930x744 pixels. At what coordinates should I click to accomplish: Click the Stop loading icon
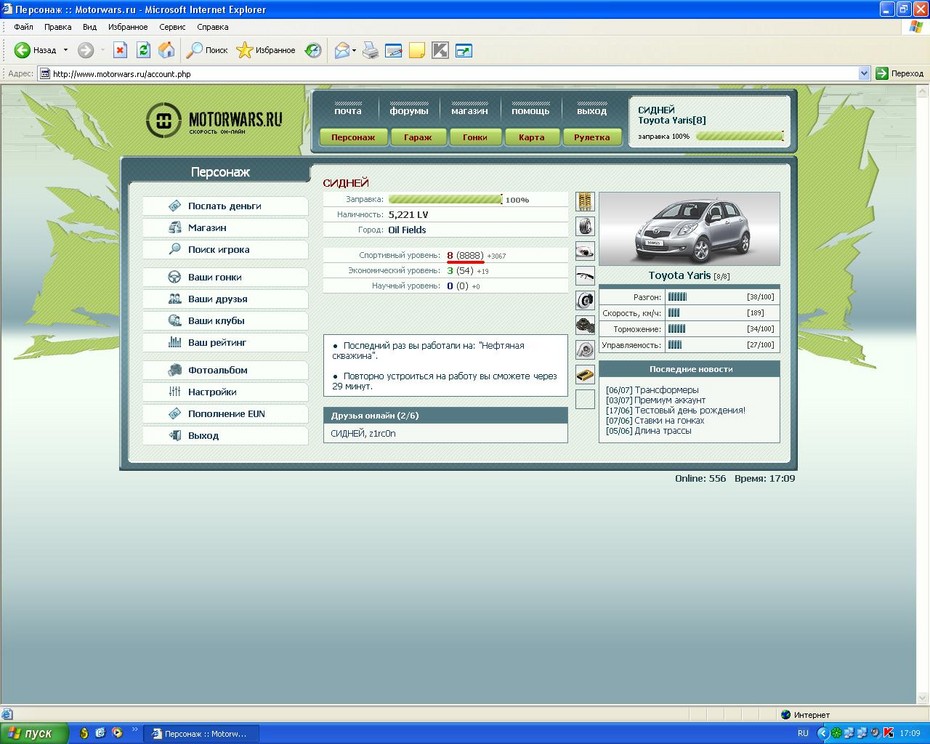click(x=120, y=50)
